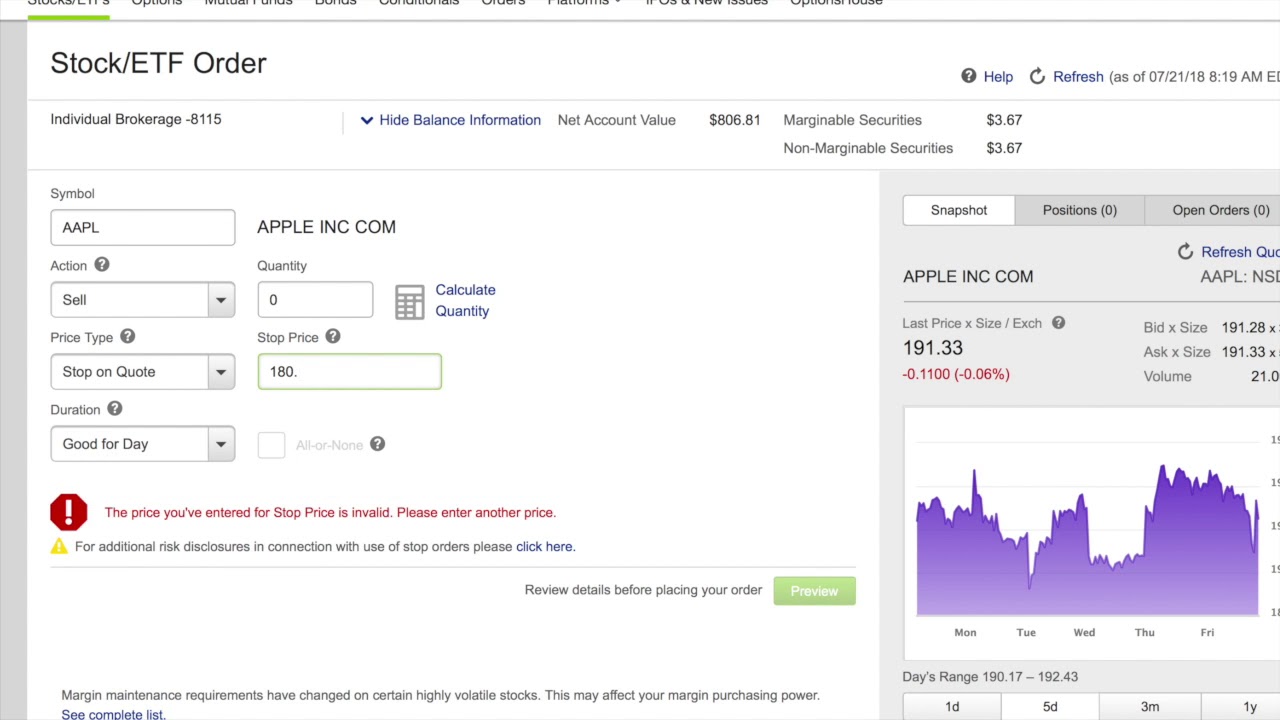This screenshot has height=720, width=1280.
Task: Click the invalid Stop Price error message
Action: (x=330, y=512)
